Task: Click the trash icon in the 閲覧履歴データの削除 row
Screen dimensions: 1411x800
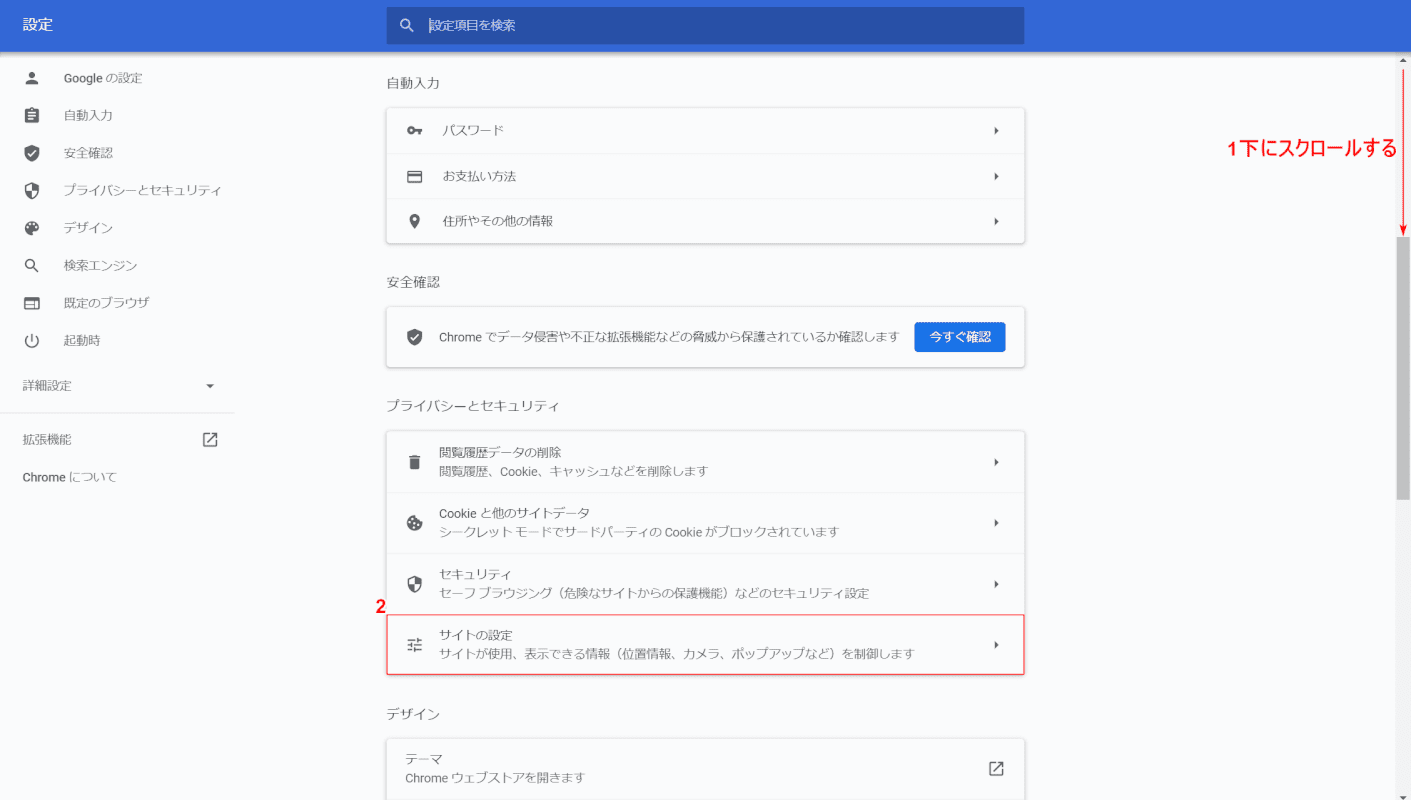Action: click(415, 462)
